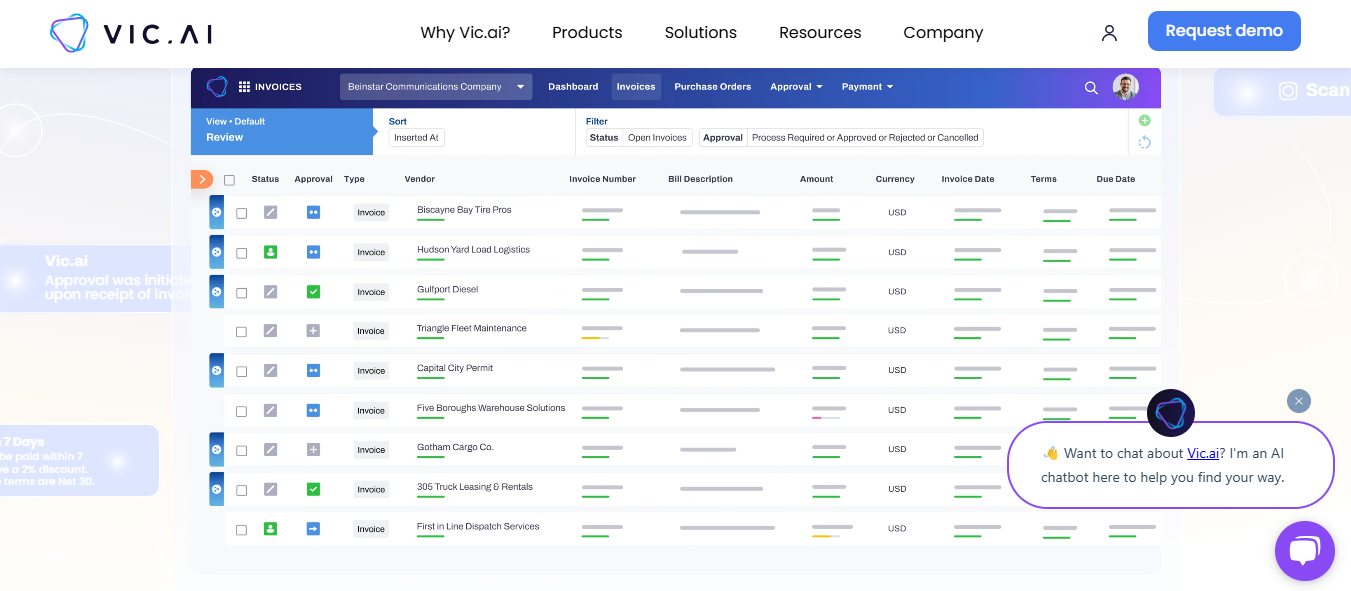Click the Gulfport Diesel Invoice type tag

coord(371,292)
